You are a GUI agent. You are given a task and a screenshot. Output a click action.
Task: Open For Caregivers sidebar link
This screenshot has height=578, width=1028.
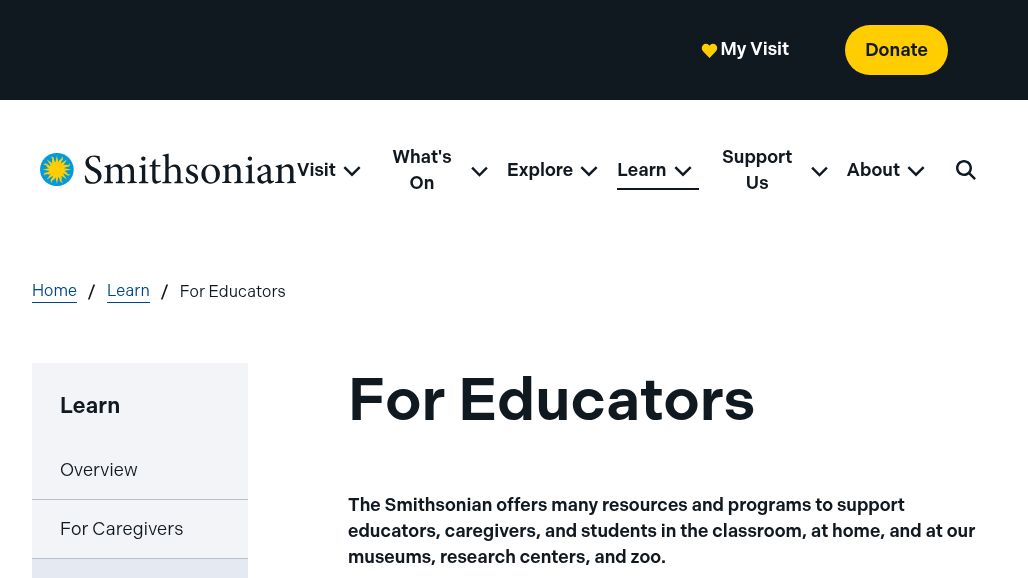[x=122, y=529]
